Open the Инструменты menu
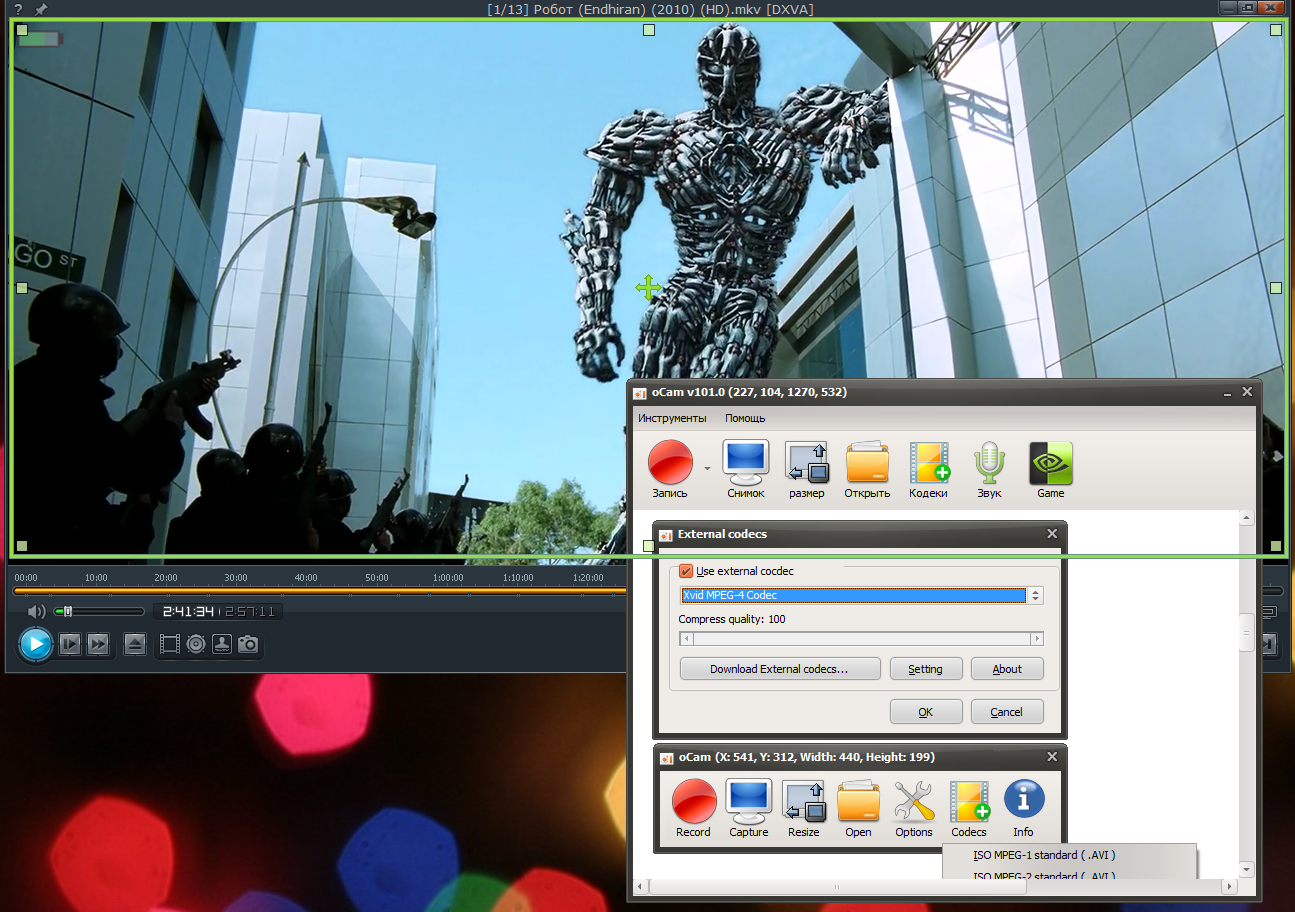 pyautogui.click(x=672, y=418)
